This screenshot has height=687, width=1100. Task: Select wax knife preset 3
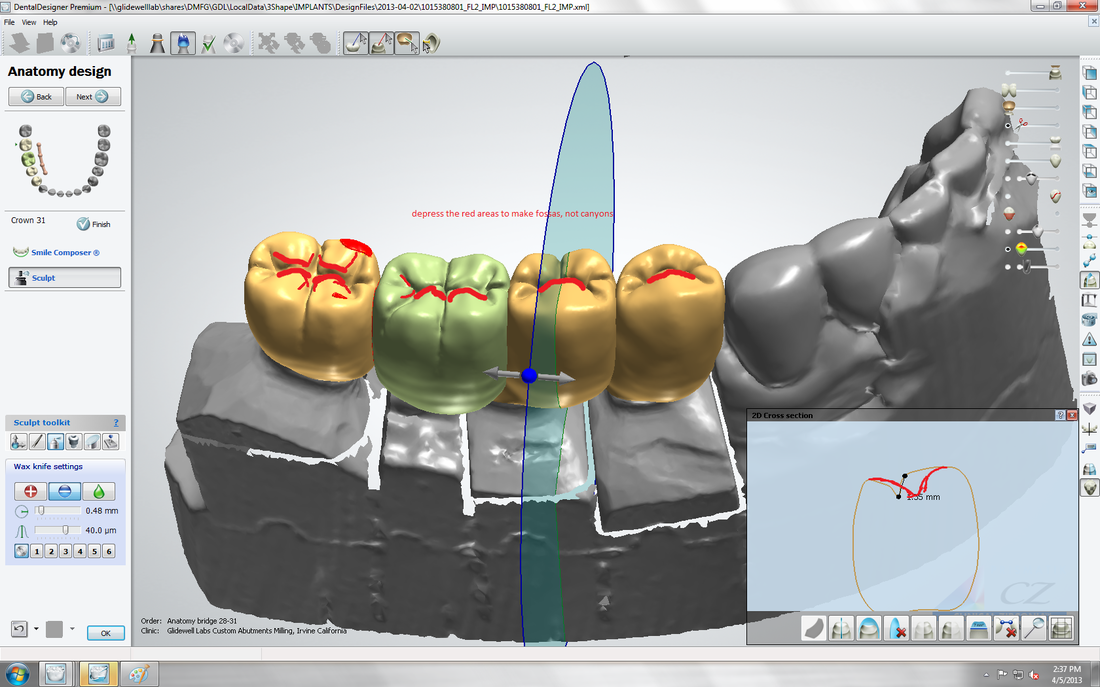[x=64, y=551]
